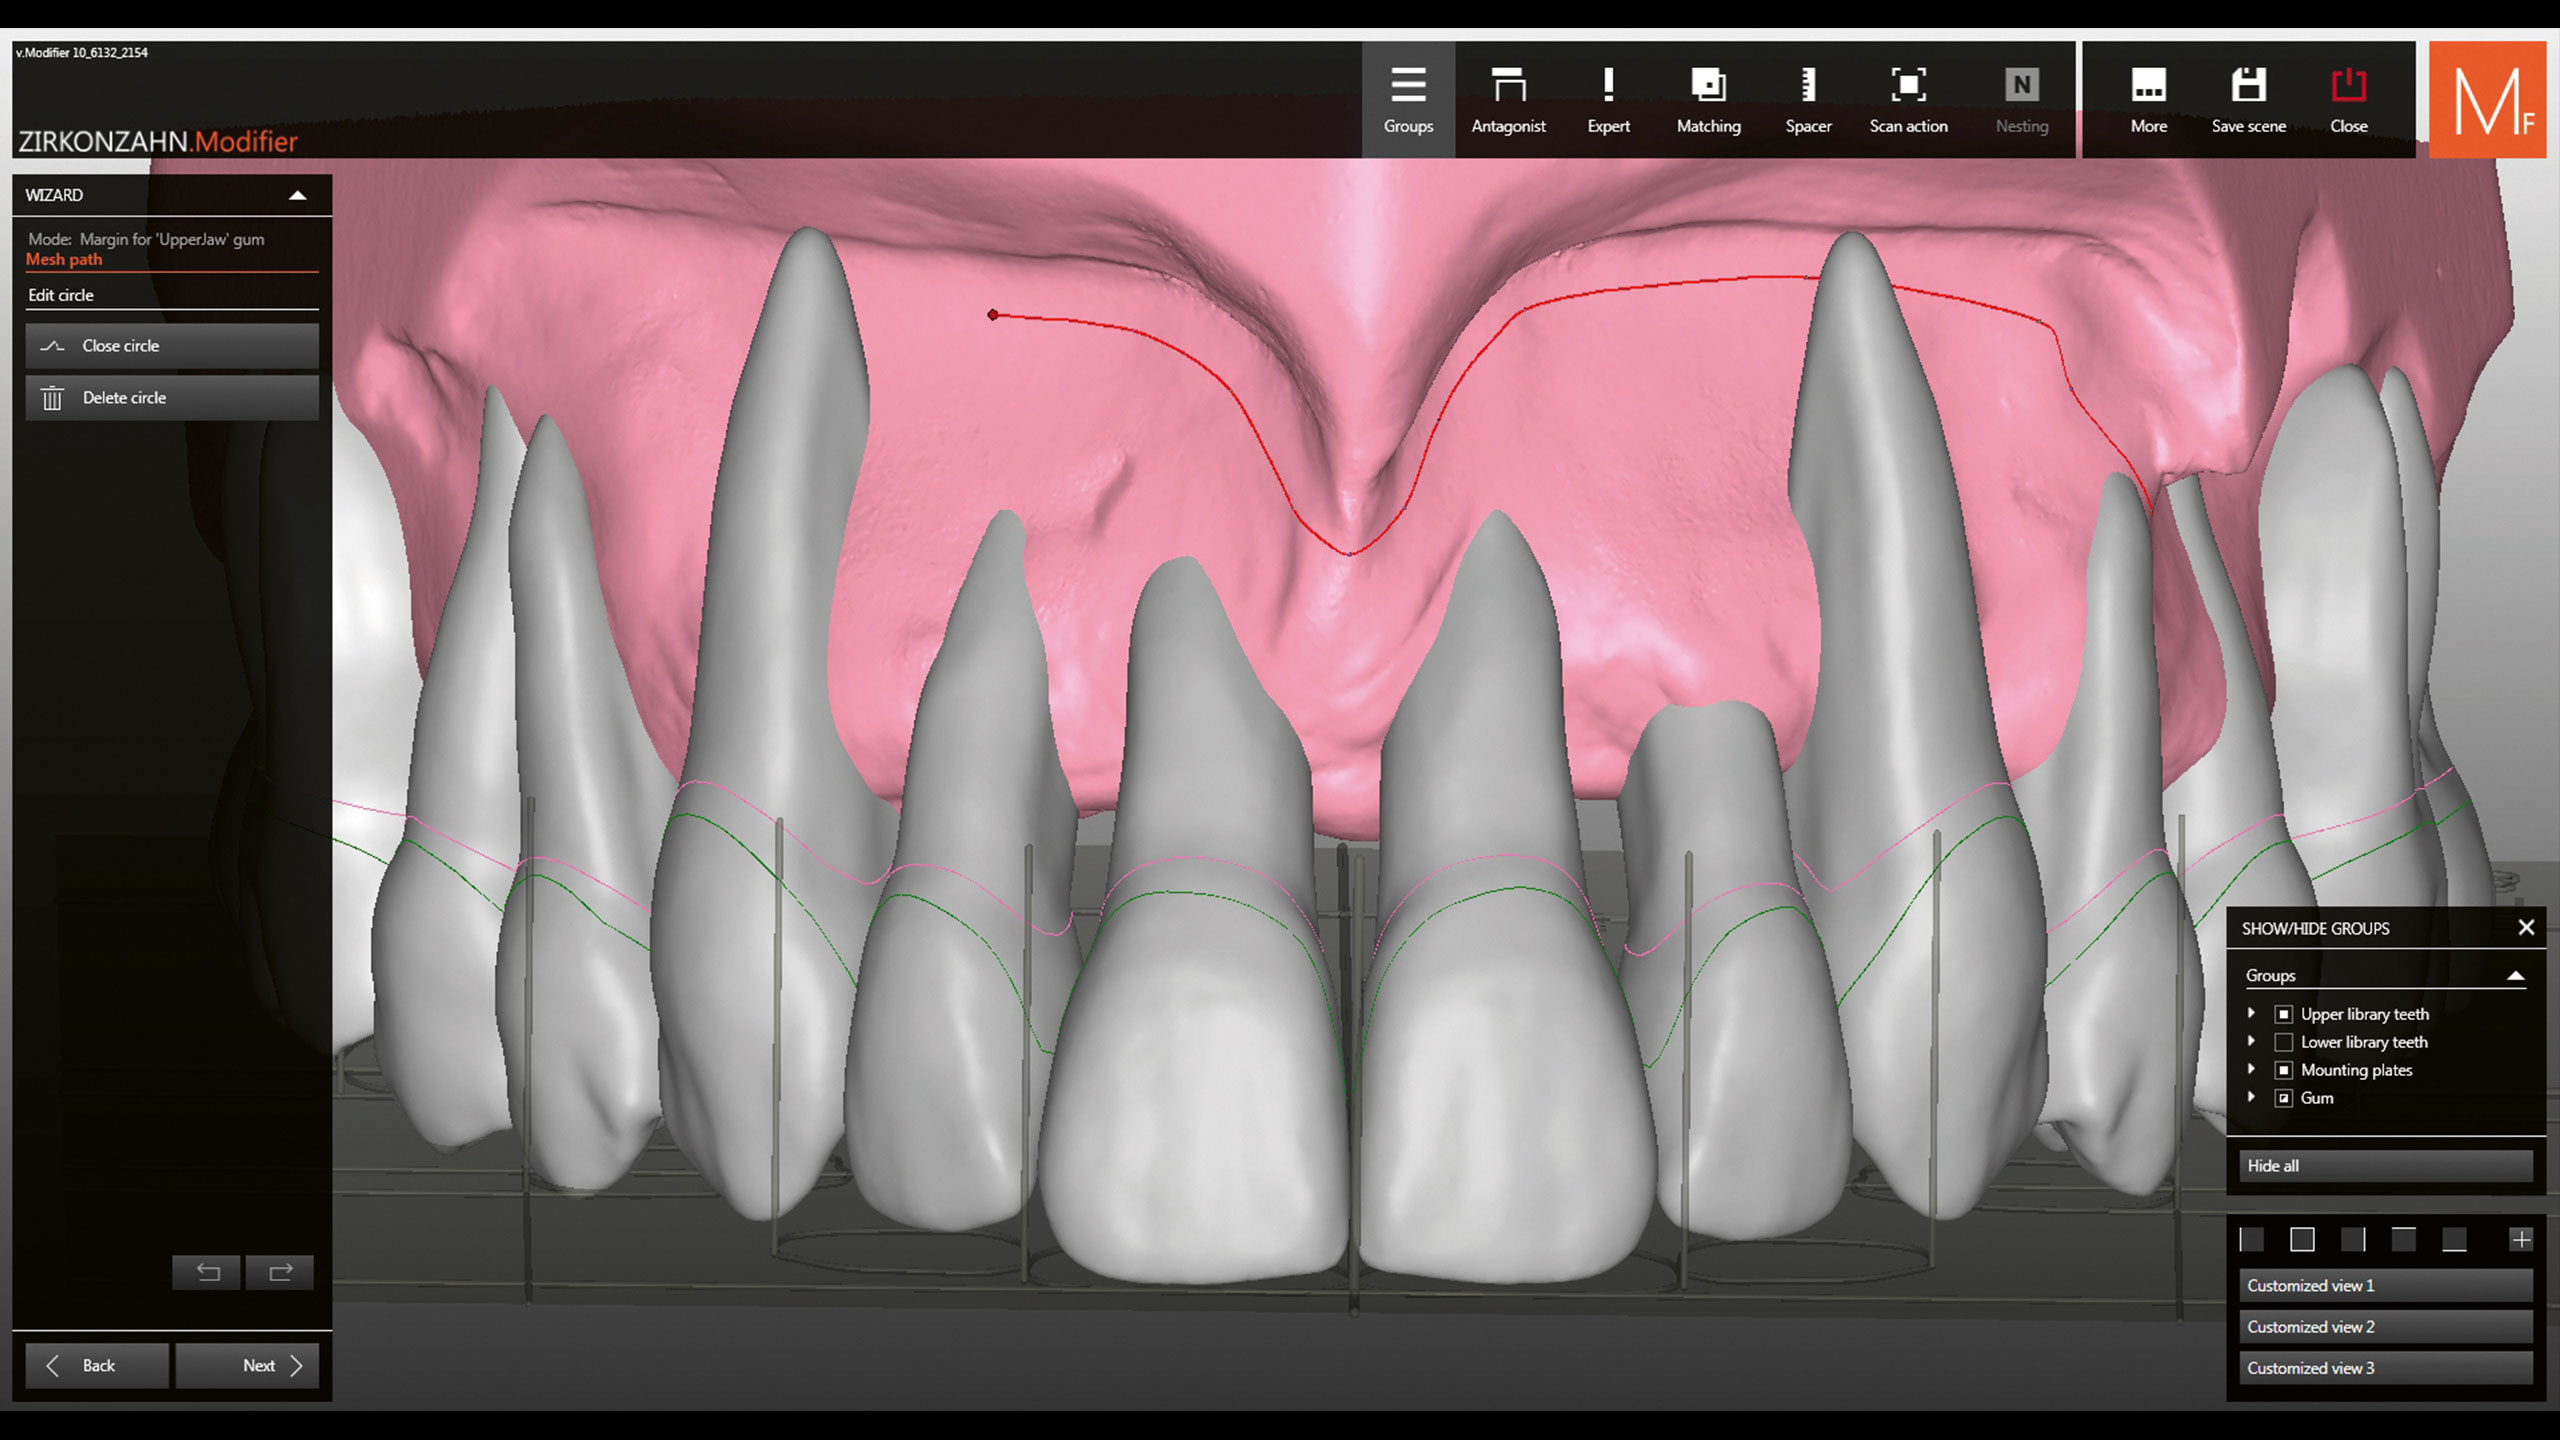
Task: Click the undo arrow in wizard panel
Action: click(207, 1272)
